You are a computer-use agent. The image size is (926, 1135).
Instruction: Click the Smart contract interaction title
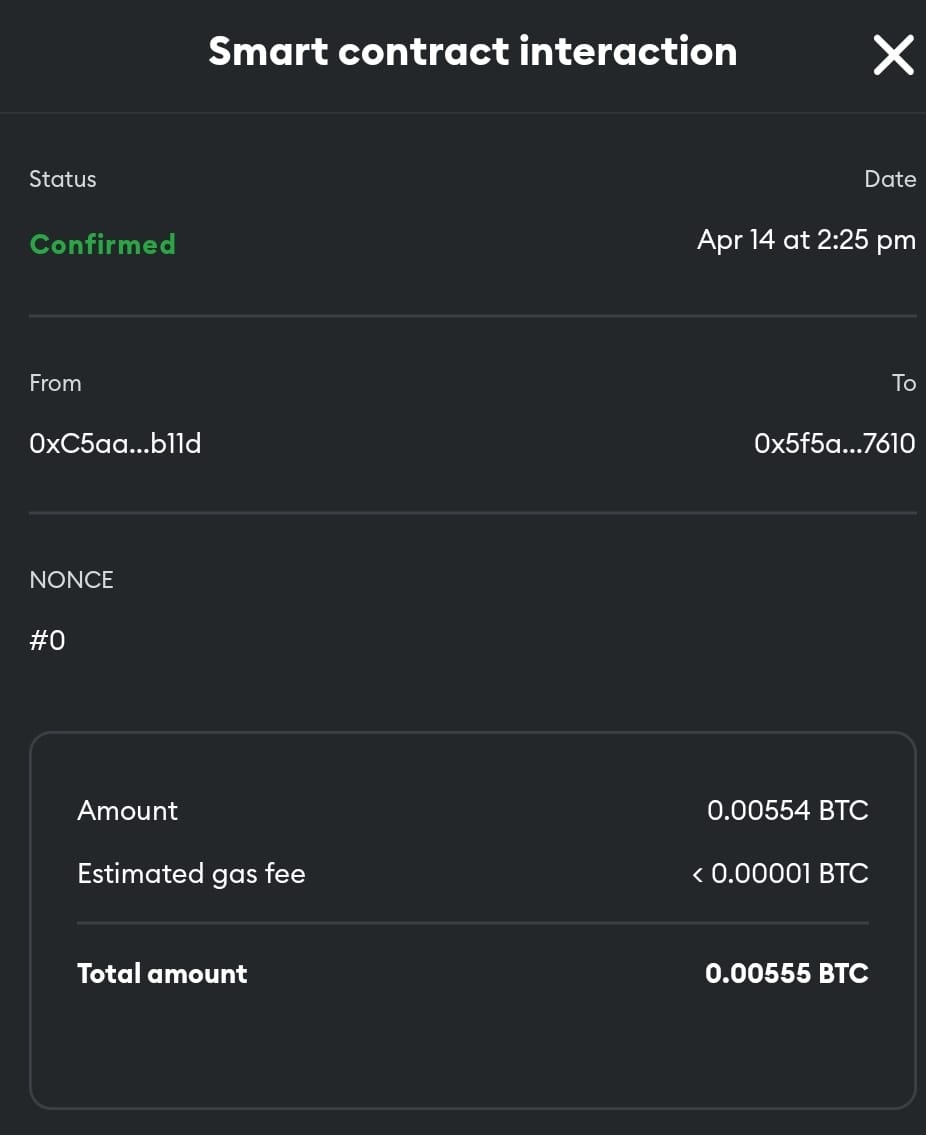[x=473, y=51]
